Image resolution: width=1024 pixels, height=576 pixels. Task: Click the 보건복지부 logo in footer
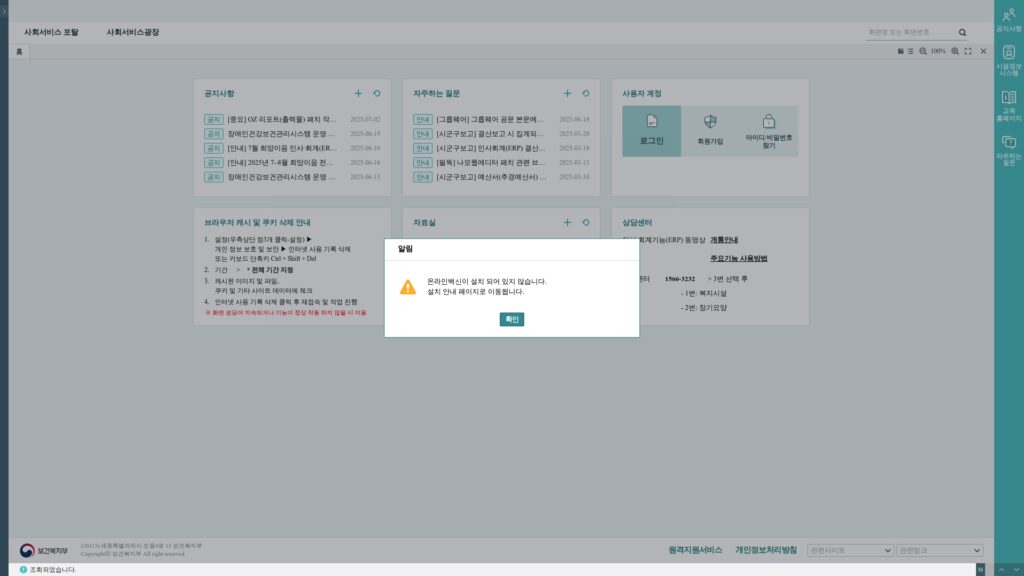[x=44, y=551]
